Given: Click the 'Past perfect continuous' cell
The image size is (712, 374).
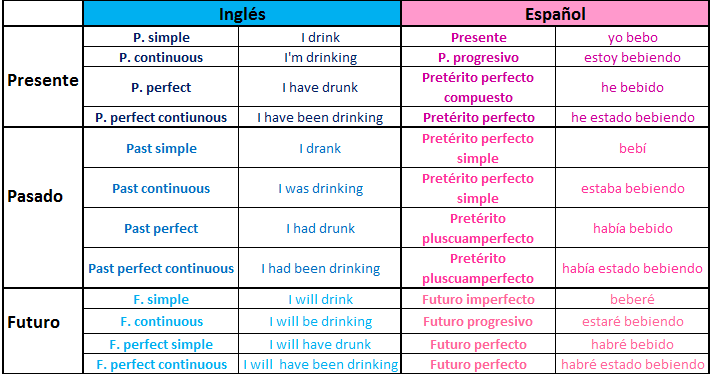Looking at the screenshot, I should point(161,268).
